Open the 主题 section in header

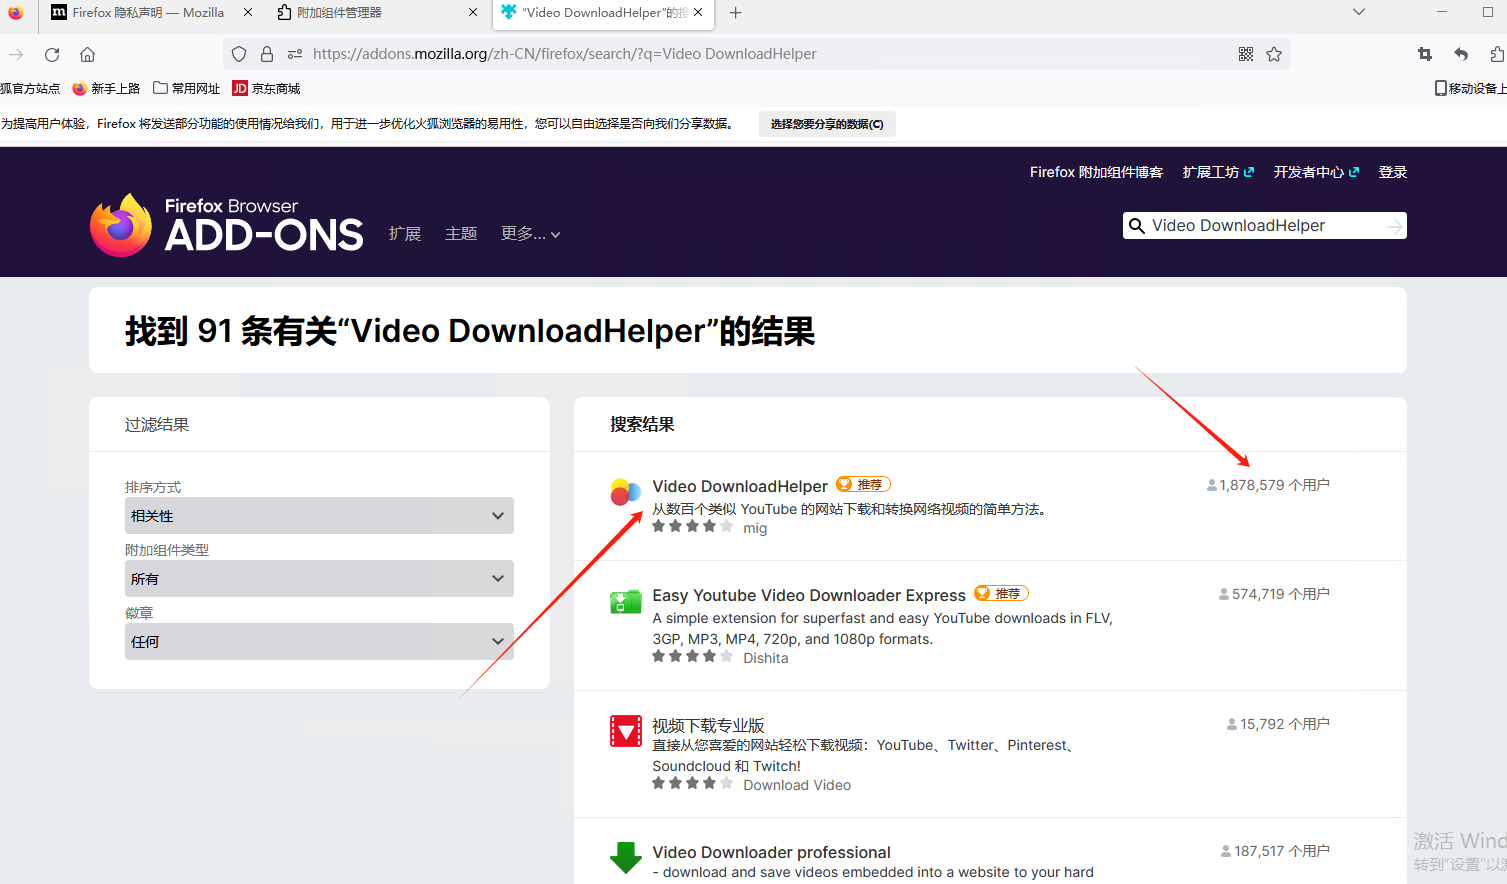[x=461, y=234]
